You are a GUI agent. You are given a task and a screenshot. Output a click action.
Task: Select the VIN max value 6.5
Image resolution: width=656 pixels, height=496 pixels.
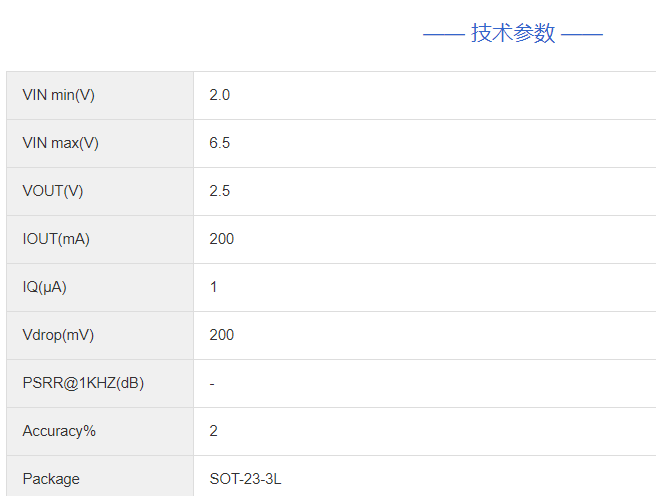(x=220, y=143)
